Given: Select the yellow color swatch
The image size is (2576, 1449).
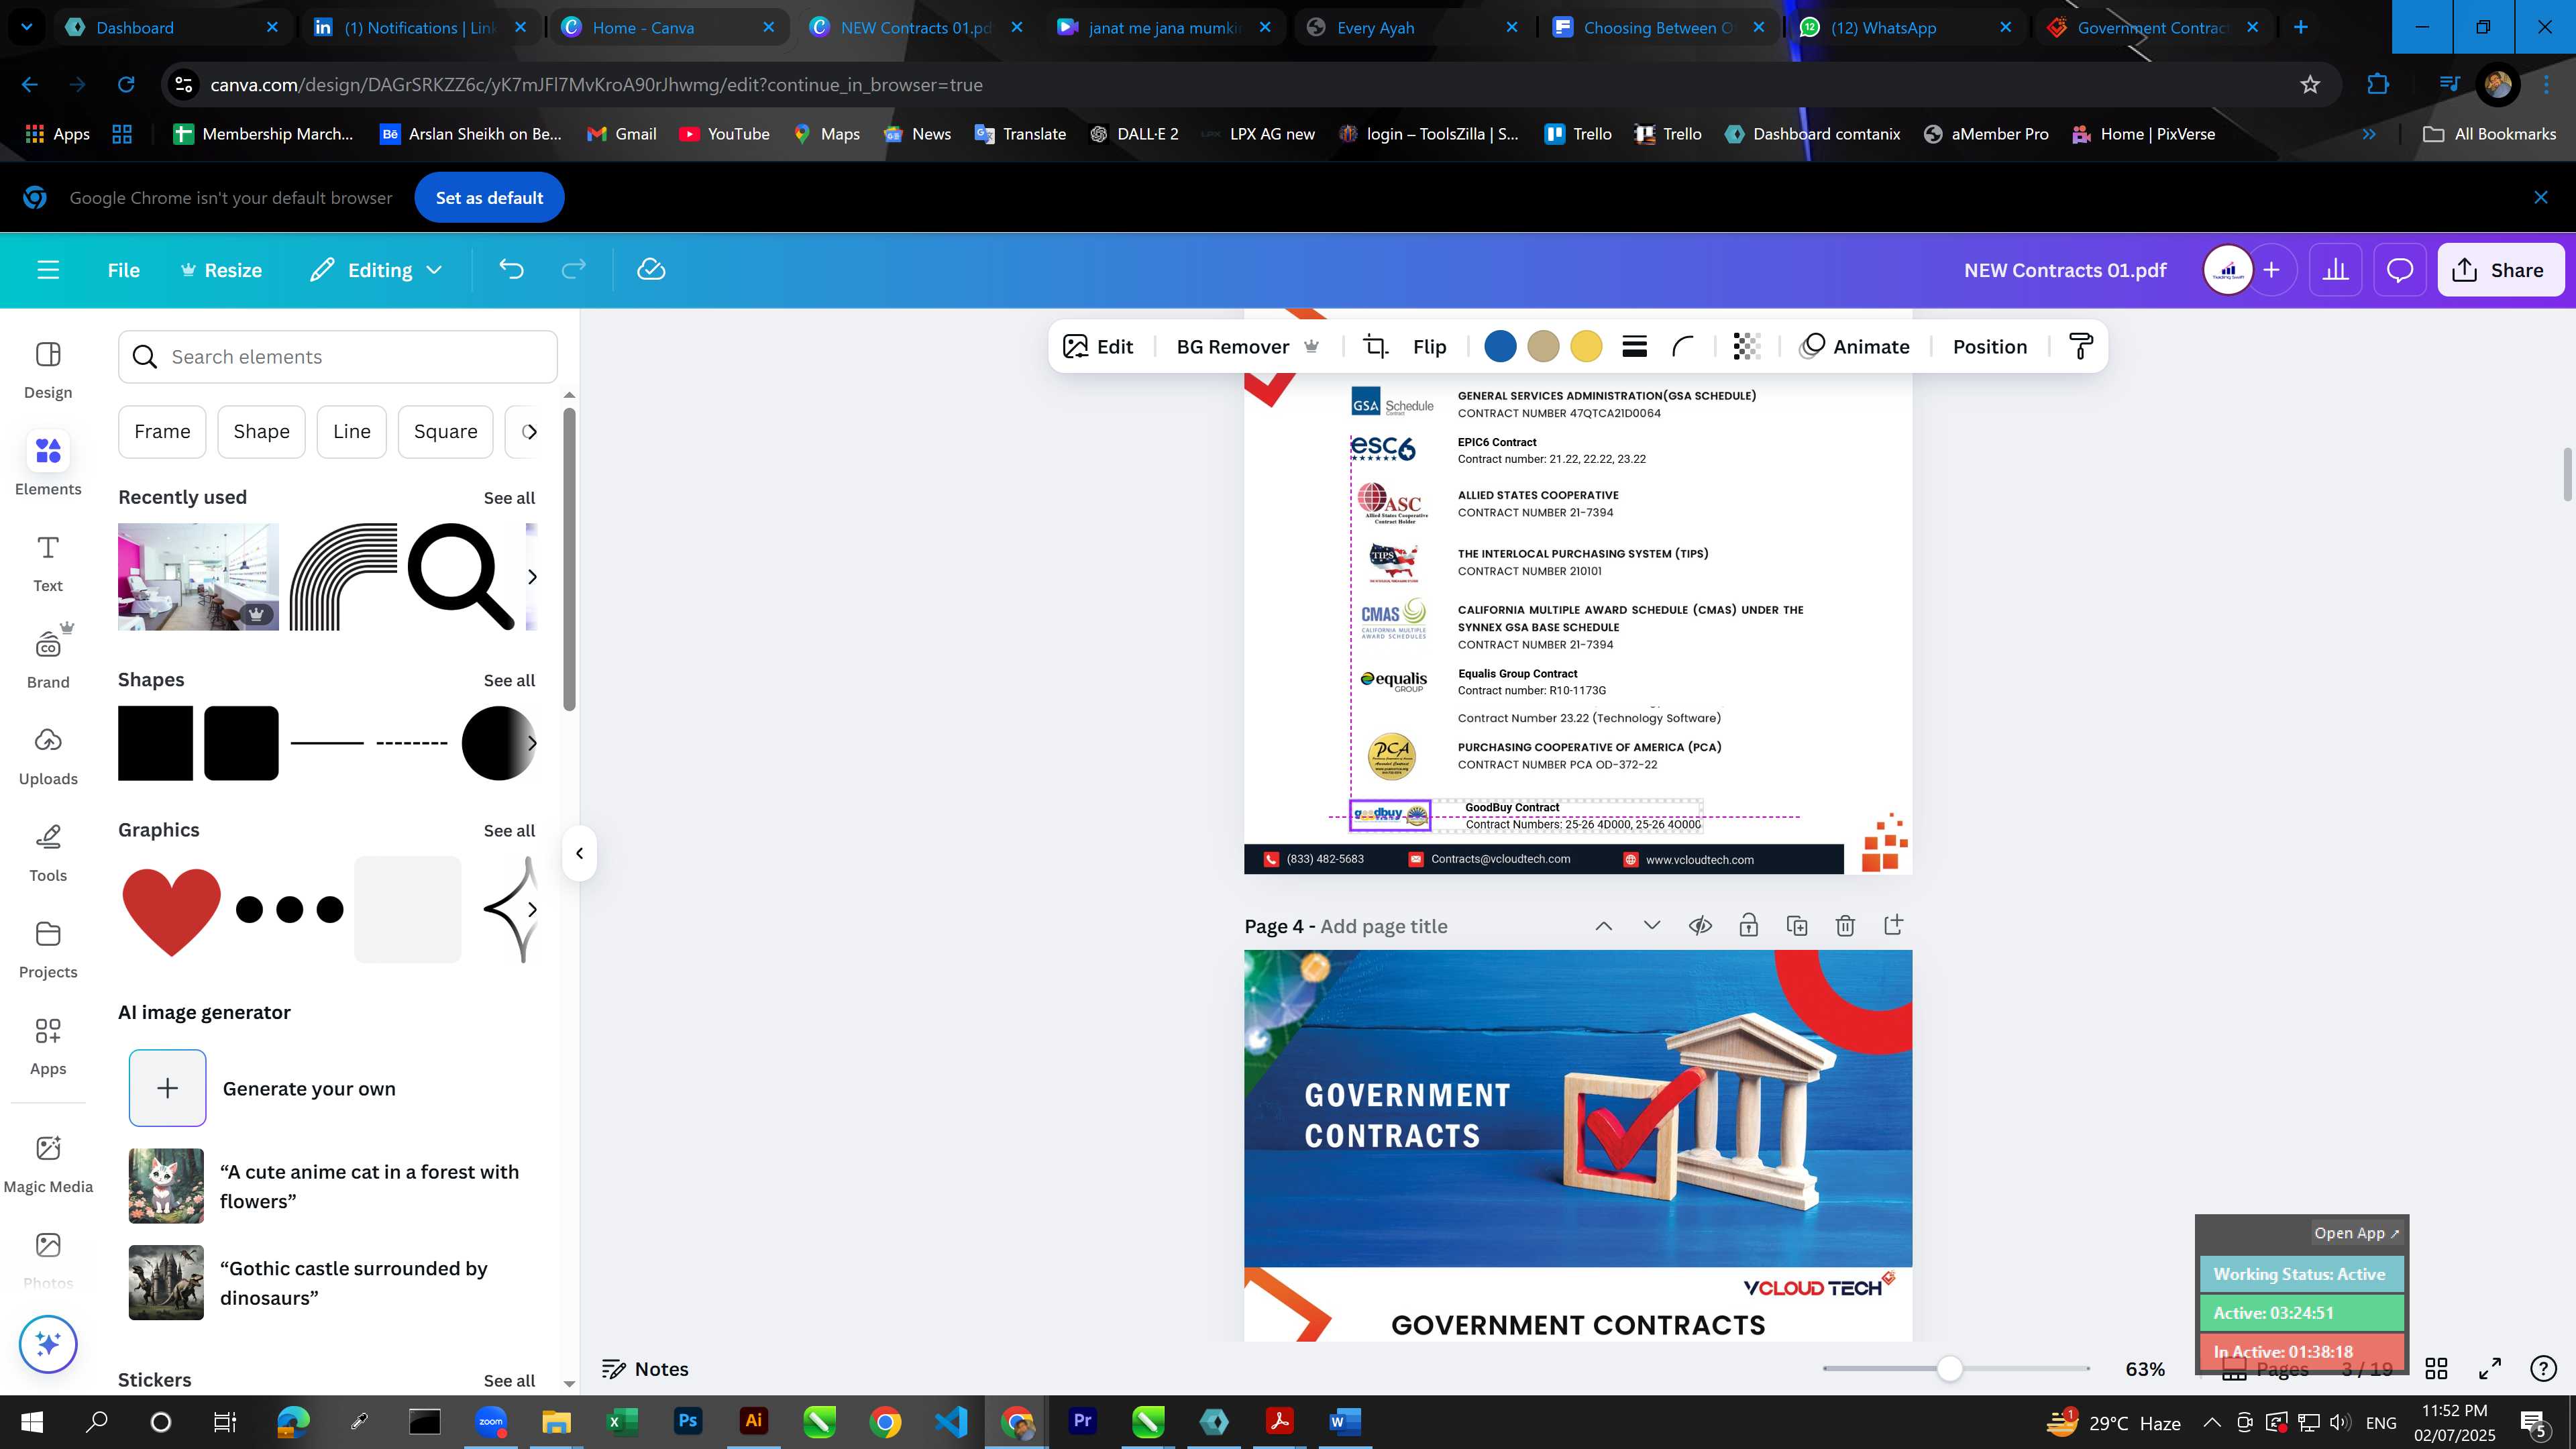Looking at the screenshot, I should 1586,347.
